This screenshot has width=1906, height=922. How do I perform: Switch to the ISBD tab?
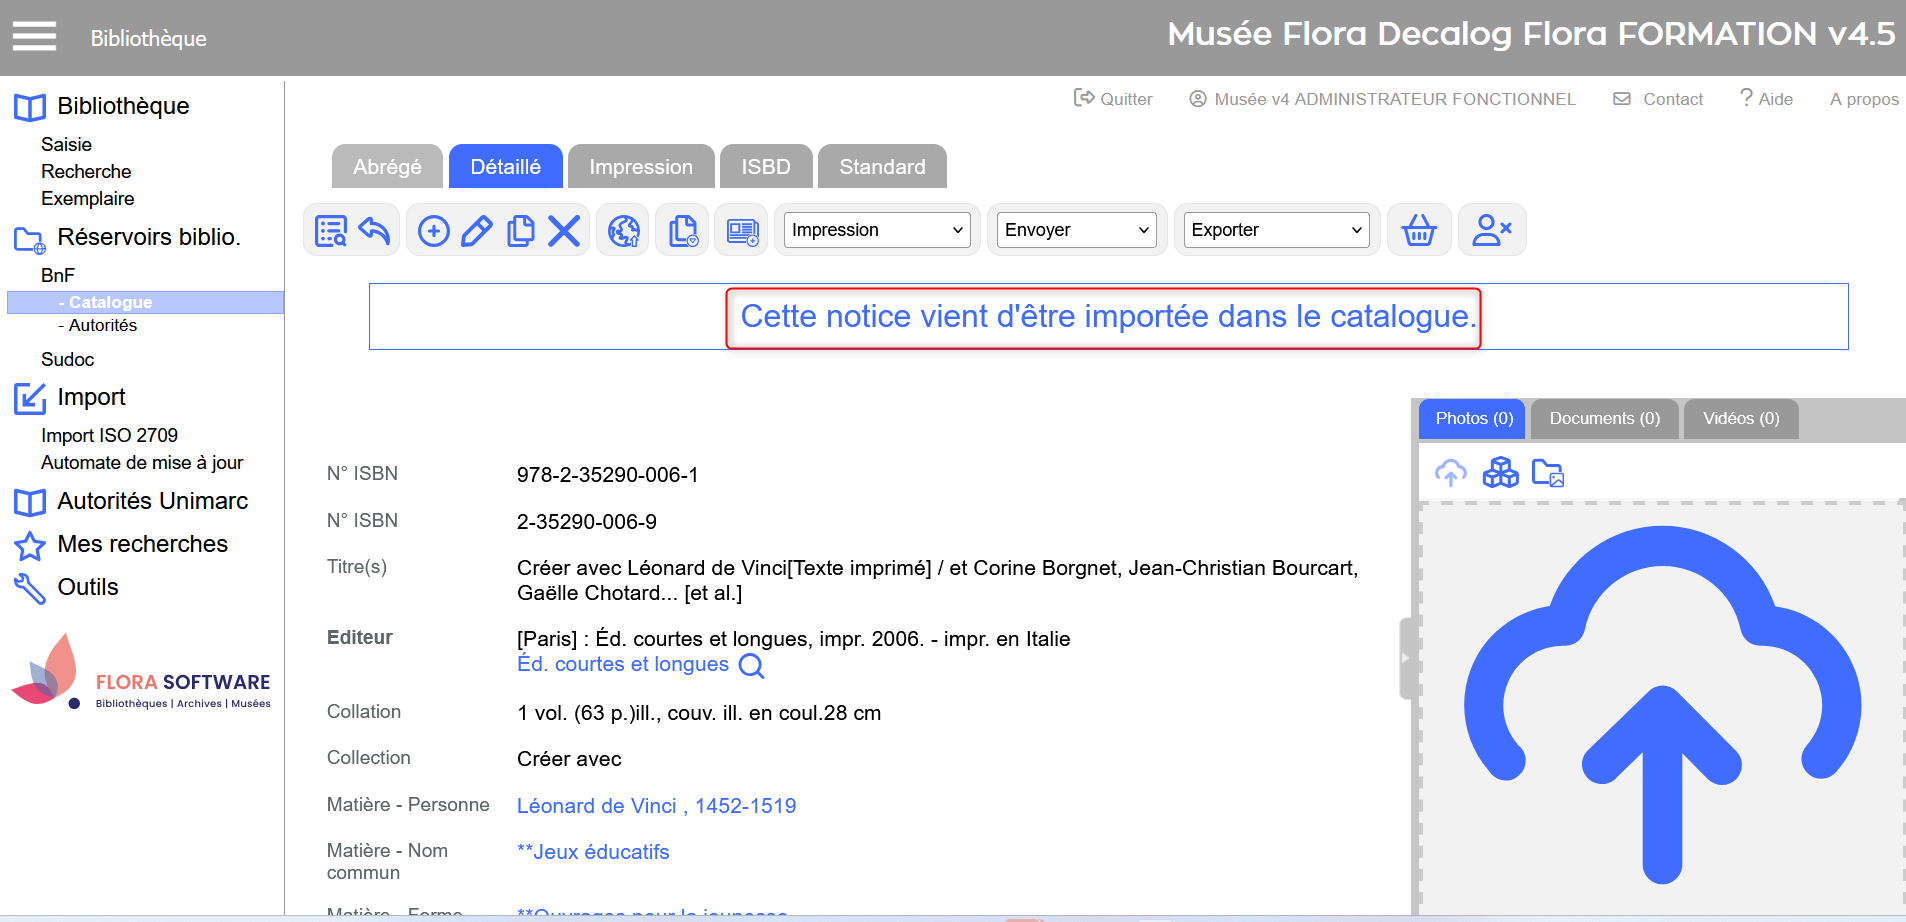[x=765, y=167]
